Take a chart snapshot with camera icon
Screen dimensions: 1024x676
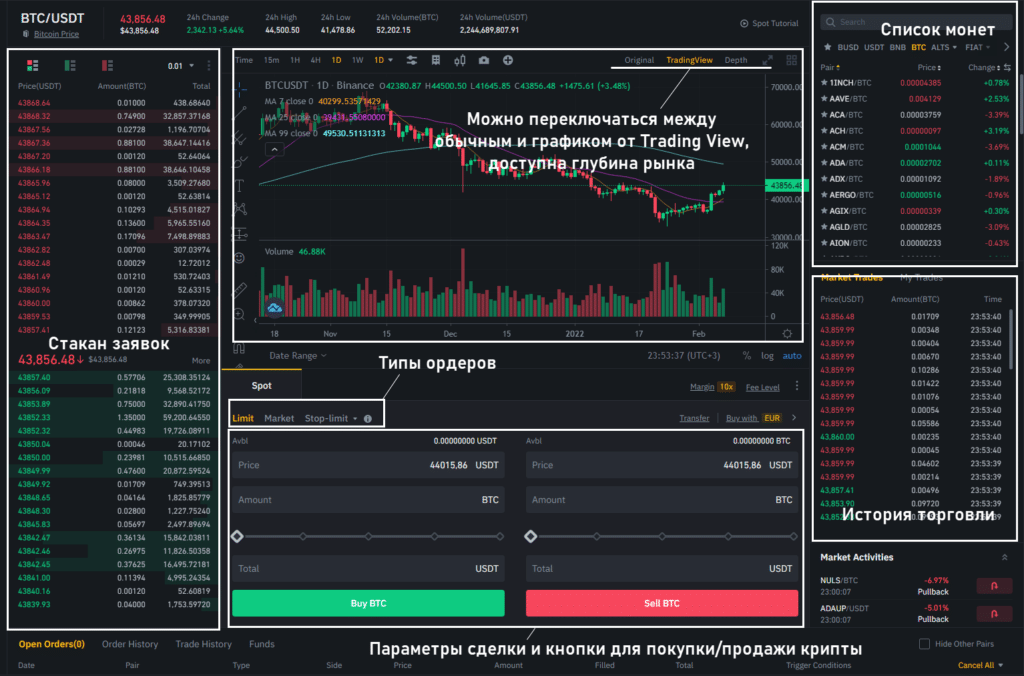tap(484, 60)
